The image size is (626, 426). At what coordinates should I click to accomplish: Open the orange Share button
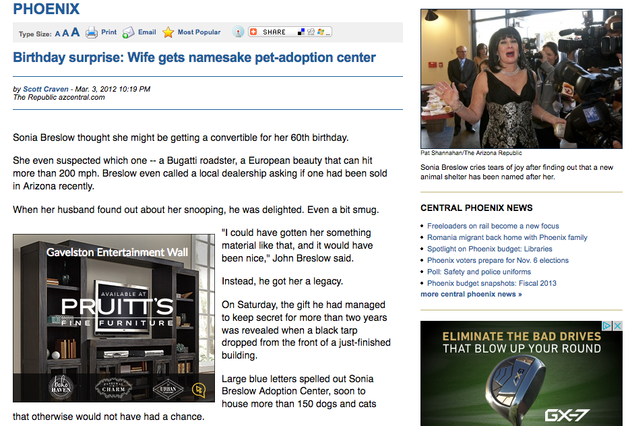(x=290, y=32)
